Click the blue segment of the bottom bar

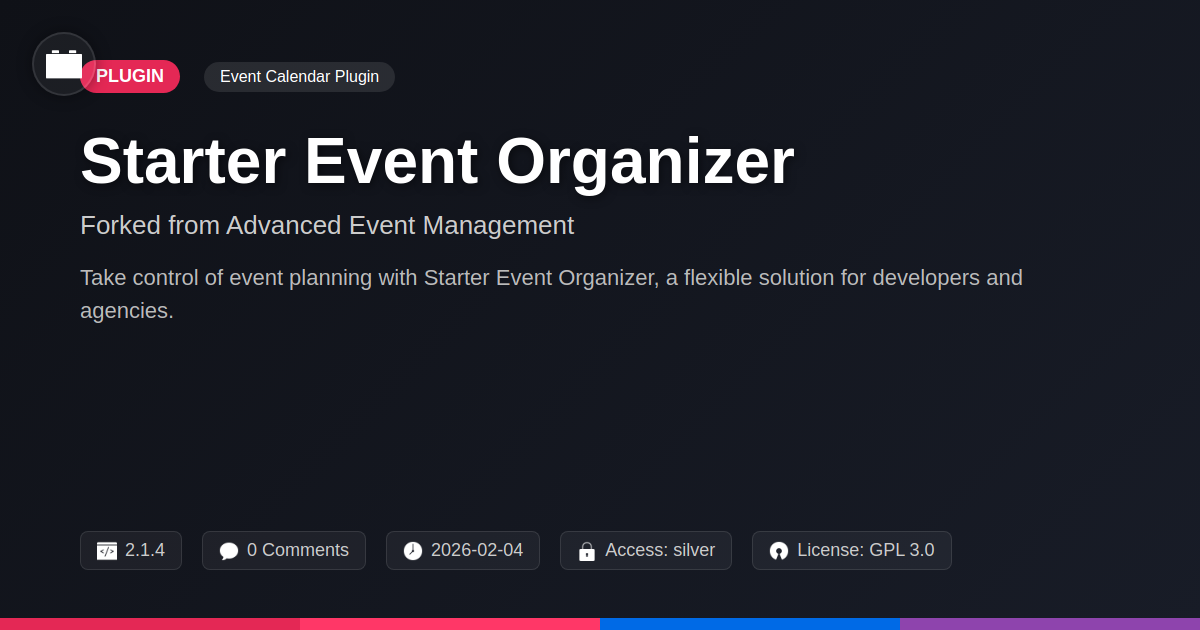(750, 624)
